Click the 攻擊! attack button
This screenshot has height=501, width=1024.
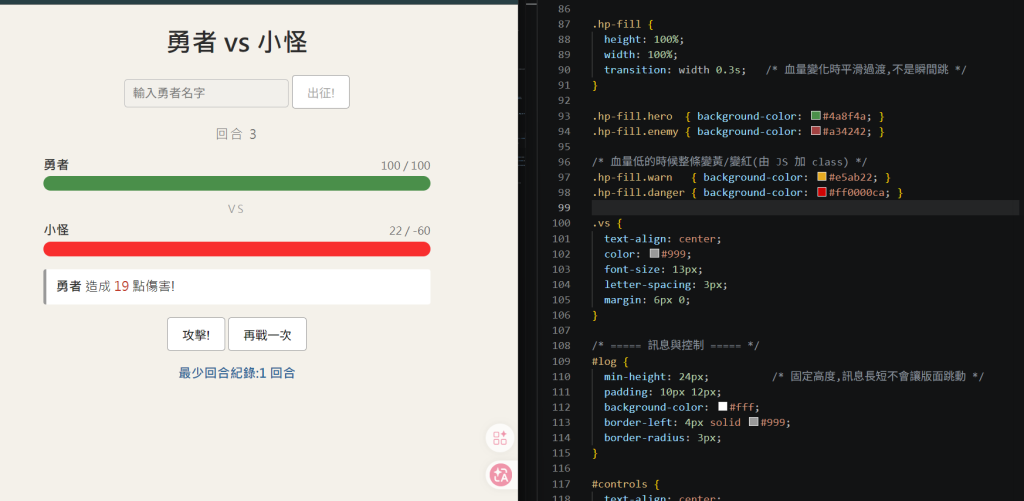pos(196,334)
